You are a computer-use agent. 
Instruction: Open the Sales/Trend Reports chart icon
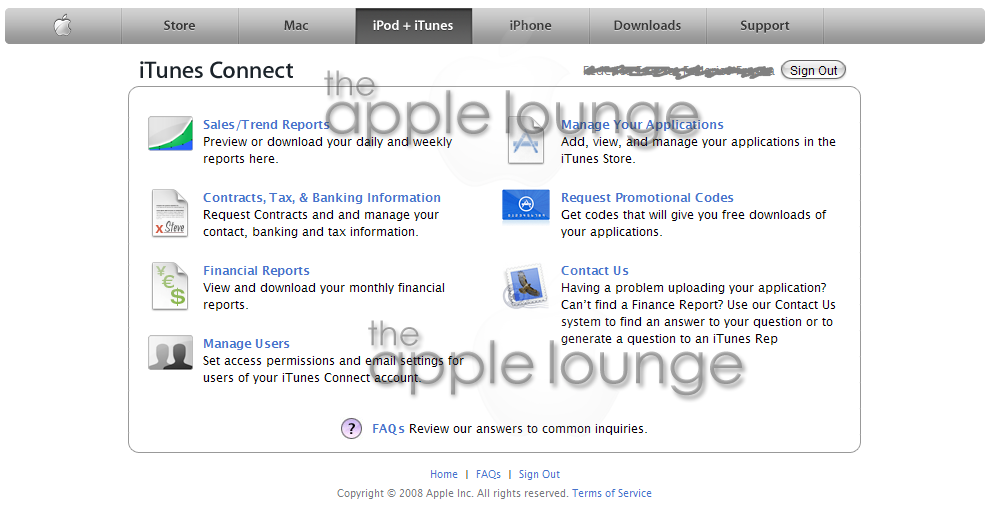click(x=170, y=133)
